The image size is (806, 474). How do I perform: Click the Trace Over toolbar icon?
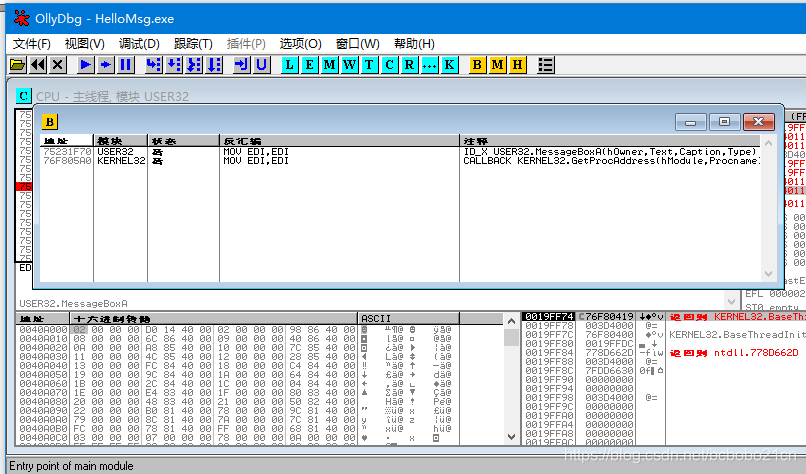coord(214,65)
